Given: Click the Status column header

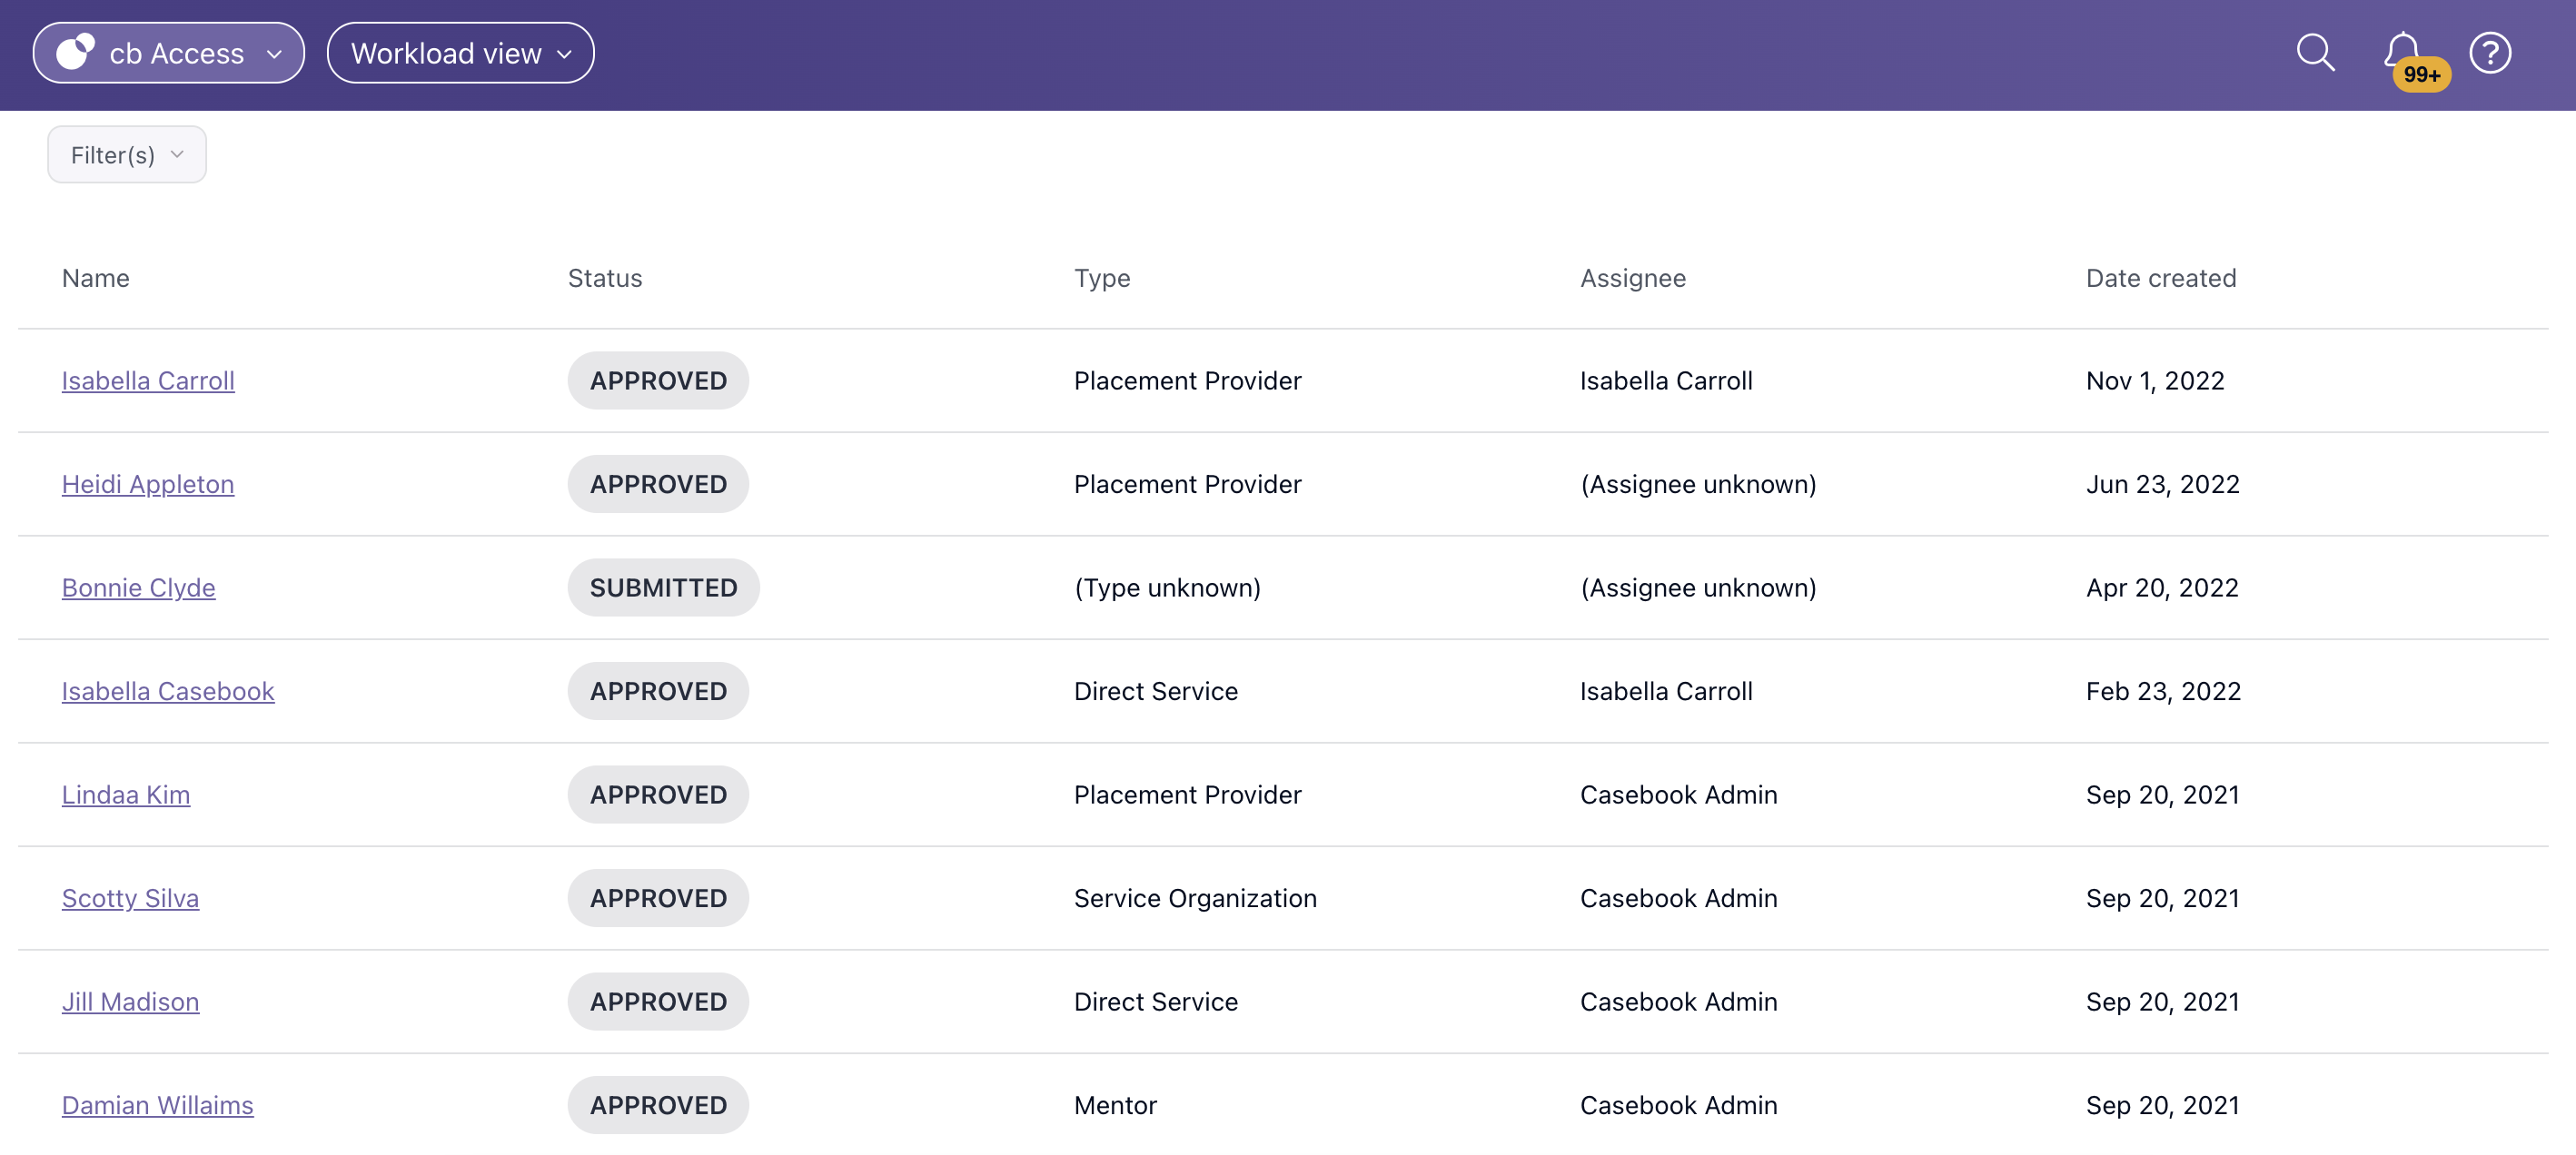Looking at the screenshot, I should (x=605, y=278).
